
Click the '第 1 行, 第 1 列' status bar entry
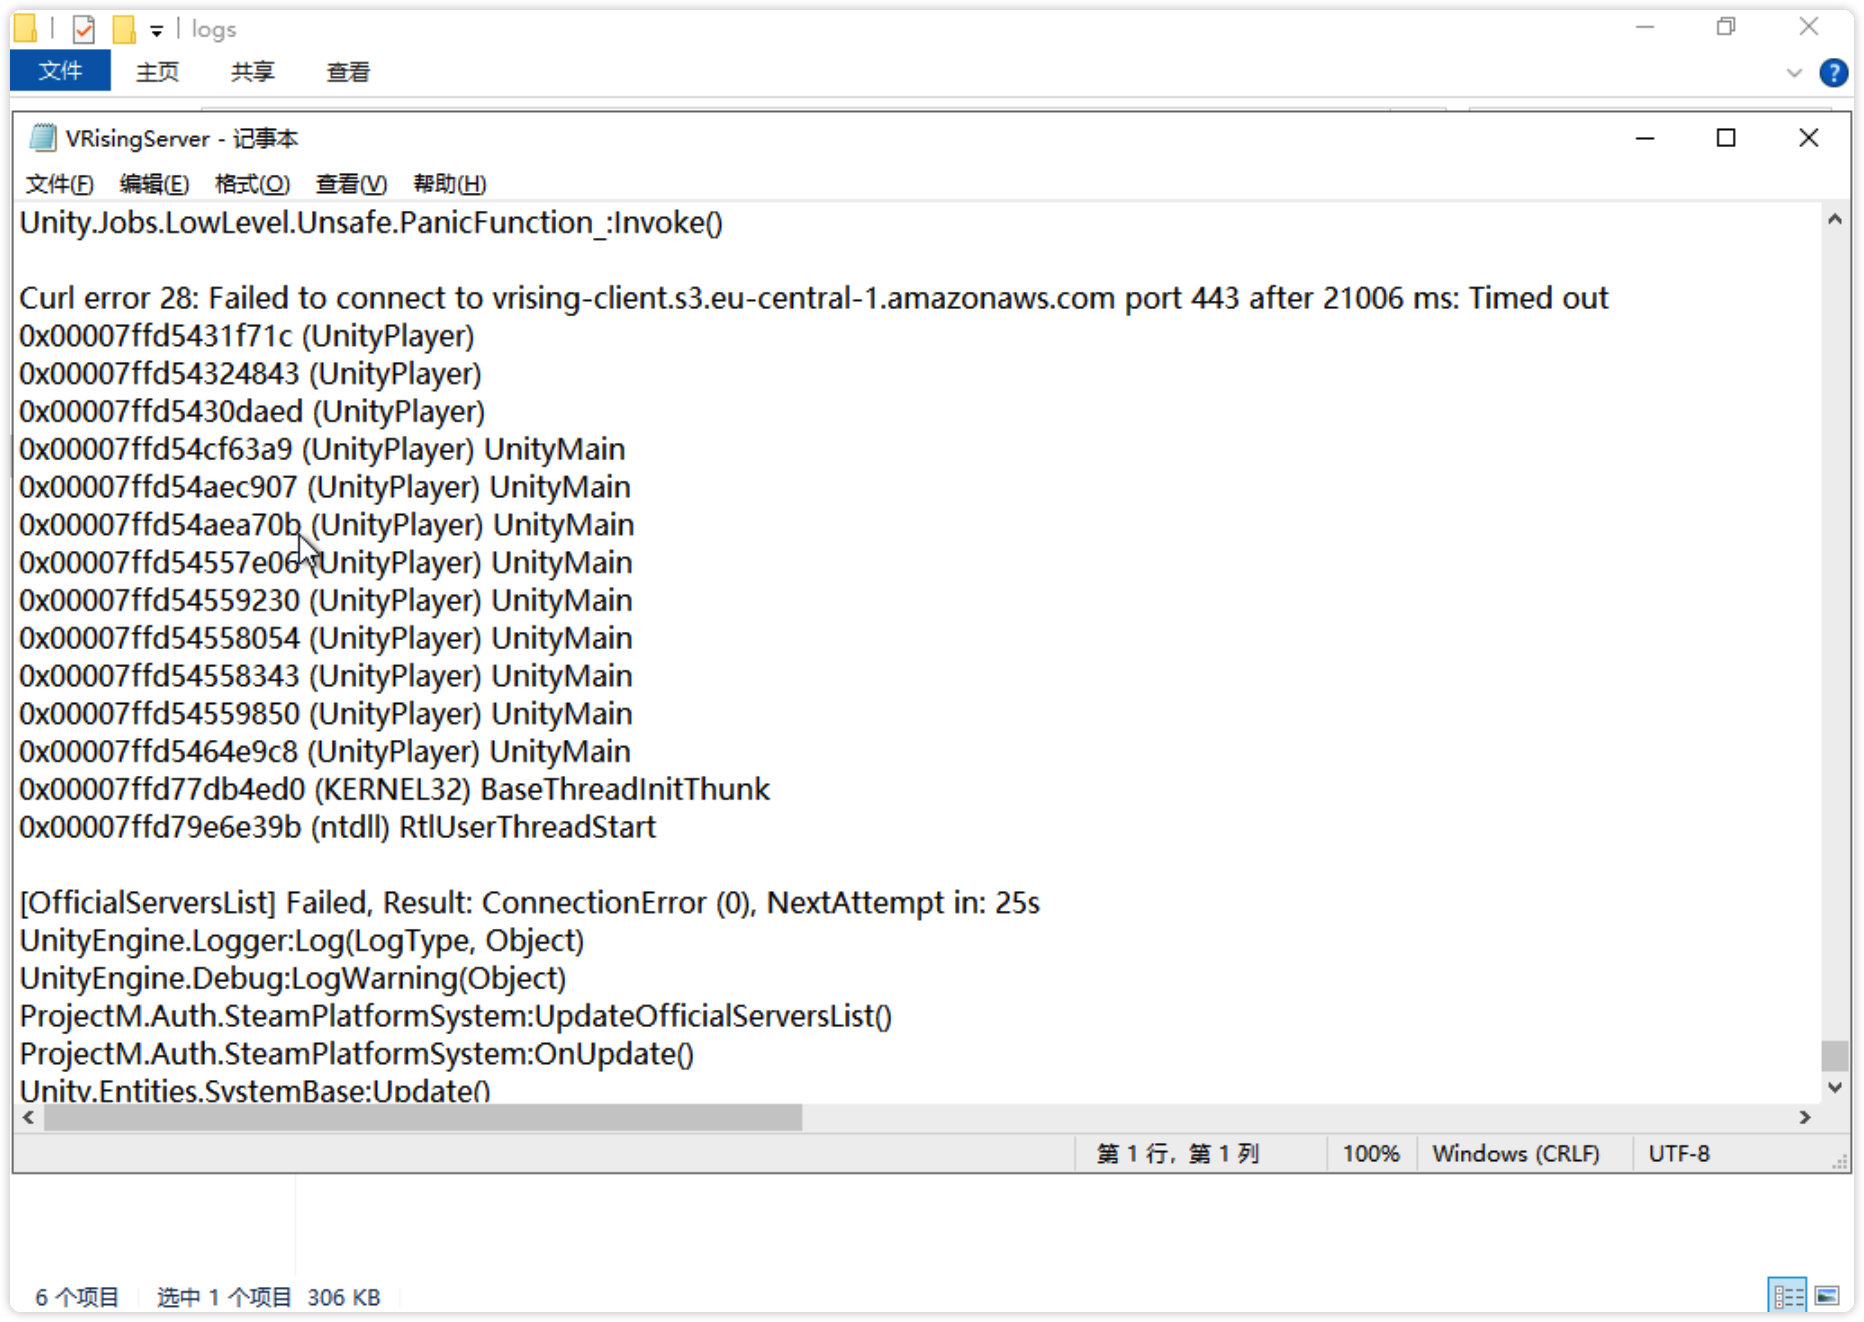1178,1154
